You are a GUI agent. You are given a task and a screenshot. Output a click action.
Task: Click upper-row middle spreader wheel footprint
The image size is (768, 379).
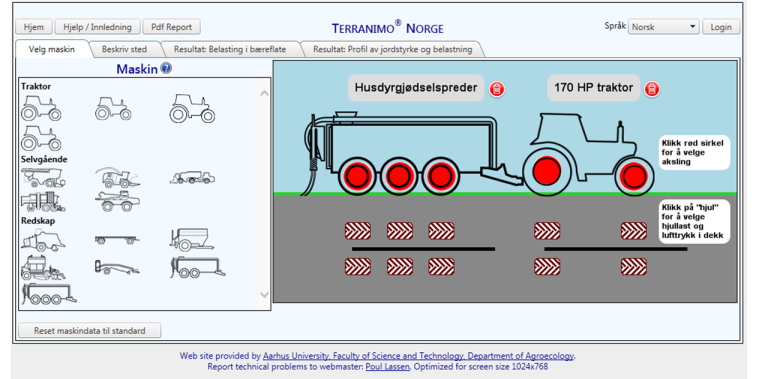(x=400, y=231)
